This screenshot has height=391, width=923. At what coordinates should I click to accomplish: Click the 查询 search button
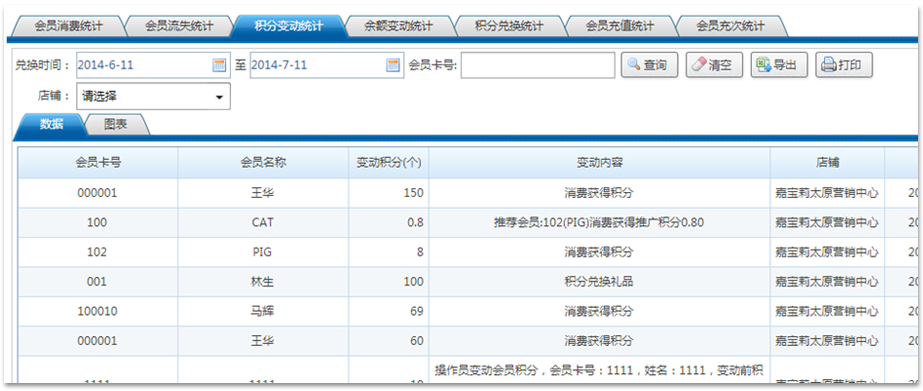pos(649,65)
